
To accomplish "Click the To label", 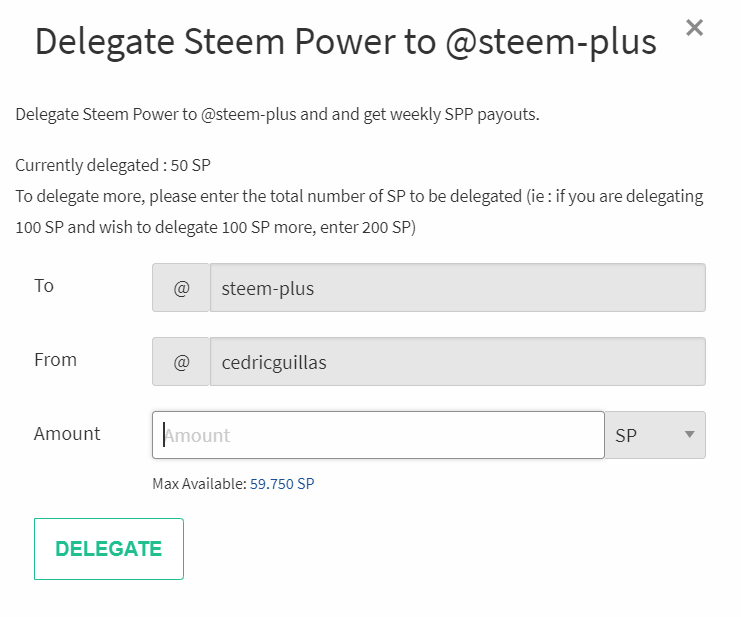I will point(44,286).
